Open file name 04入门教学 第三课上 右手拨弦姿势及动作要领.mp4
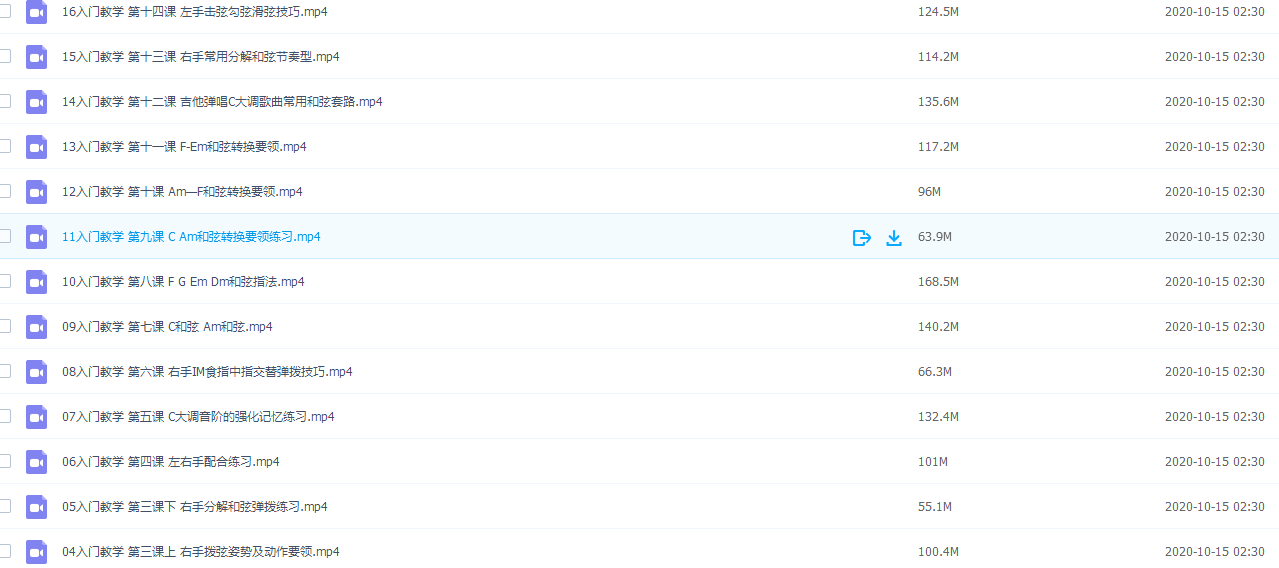The width and height of the screenshot is (1279, 568). coord(200,552)
